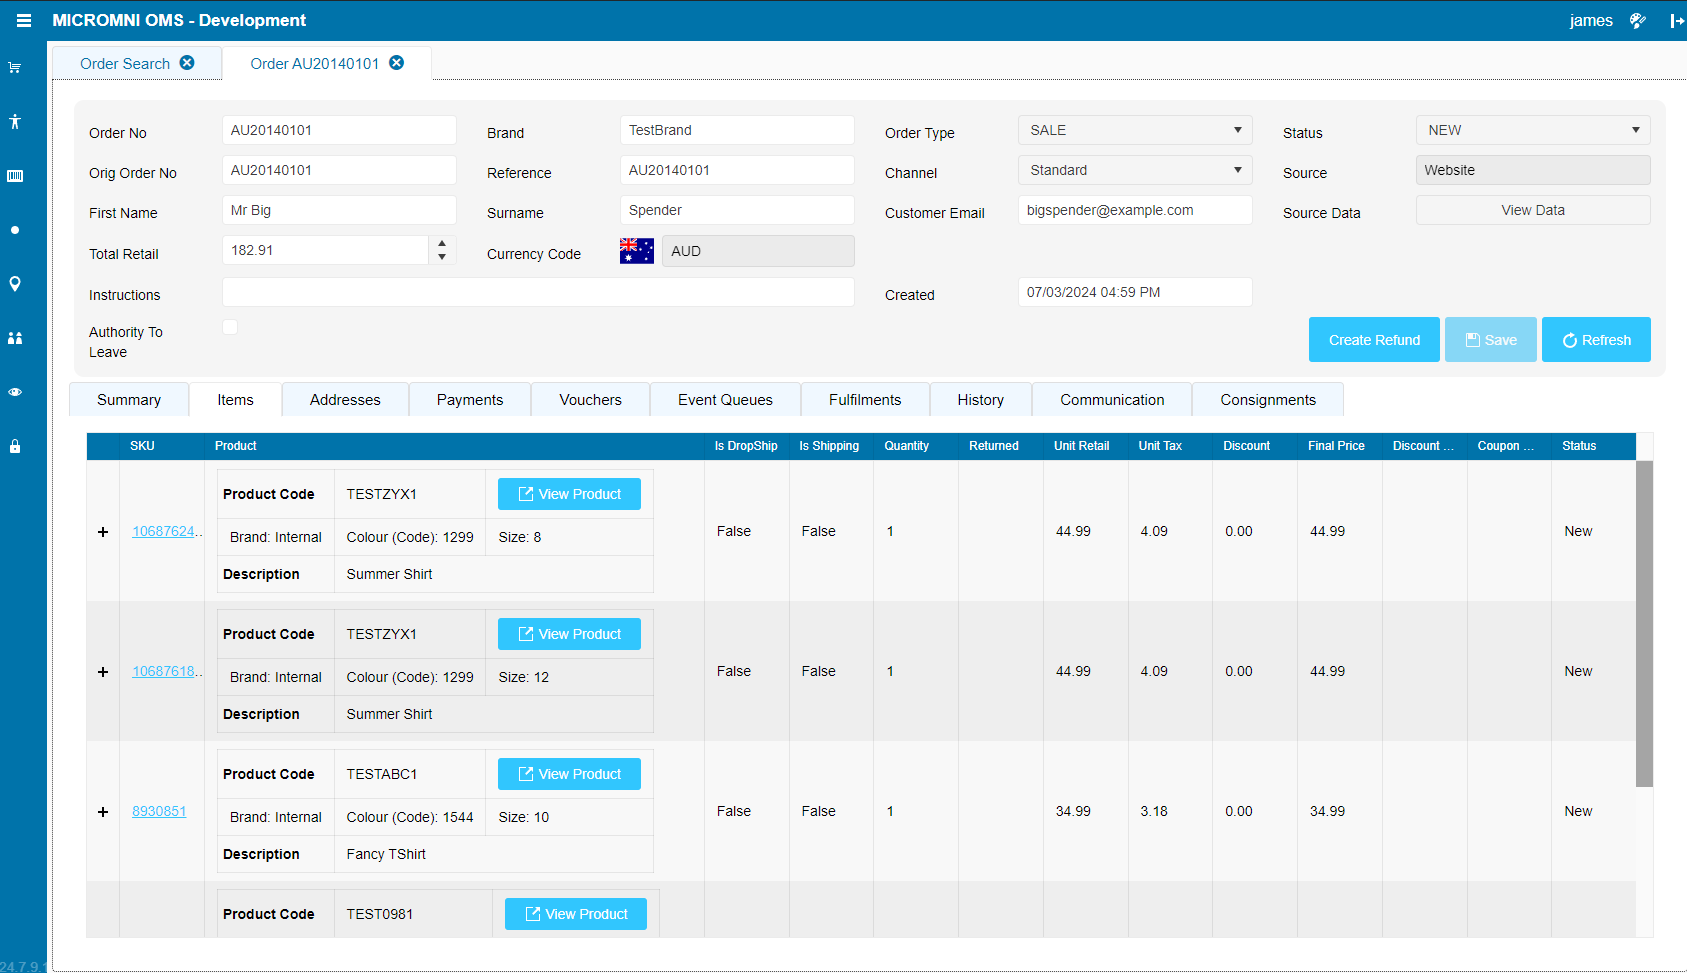The width and height of the screenshot is (1687, 973).
Task: Click the Created date field
Action: pos(1135,292)
